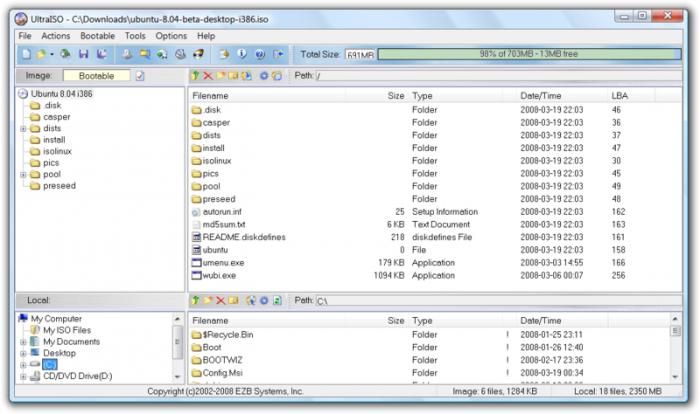
Task: Click the Make CD/DVD Image toolbar icon
Action: (127, 54)
